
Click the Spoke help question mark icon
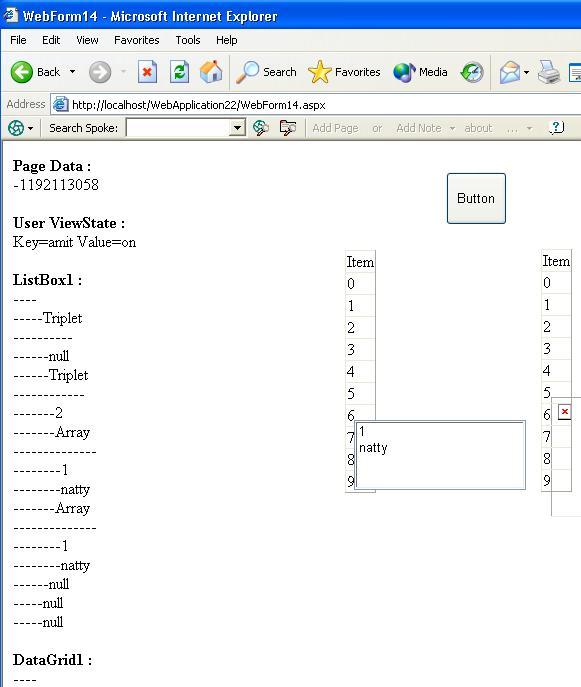(556, 128)
